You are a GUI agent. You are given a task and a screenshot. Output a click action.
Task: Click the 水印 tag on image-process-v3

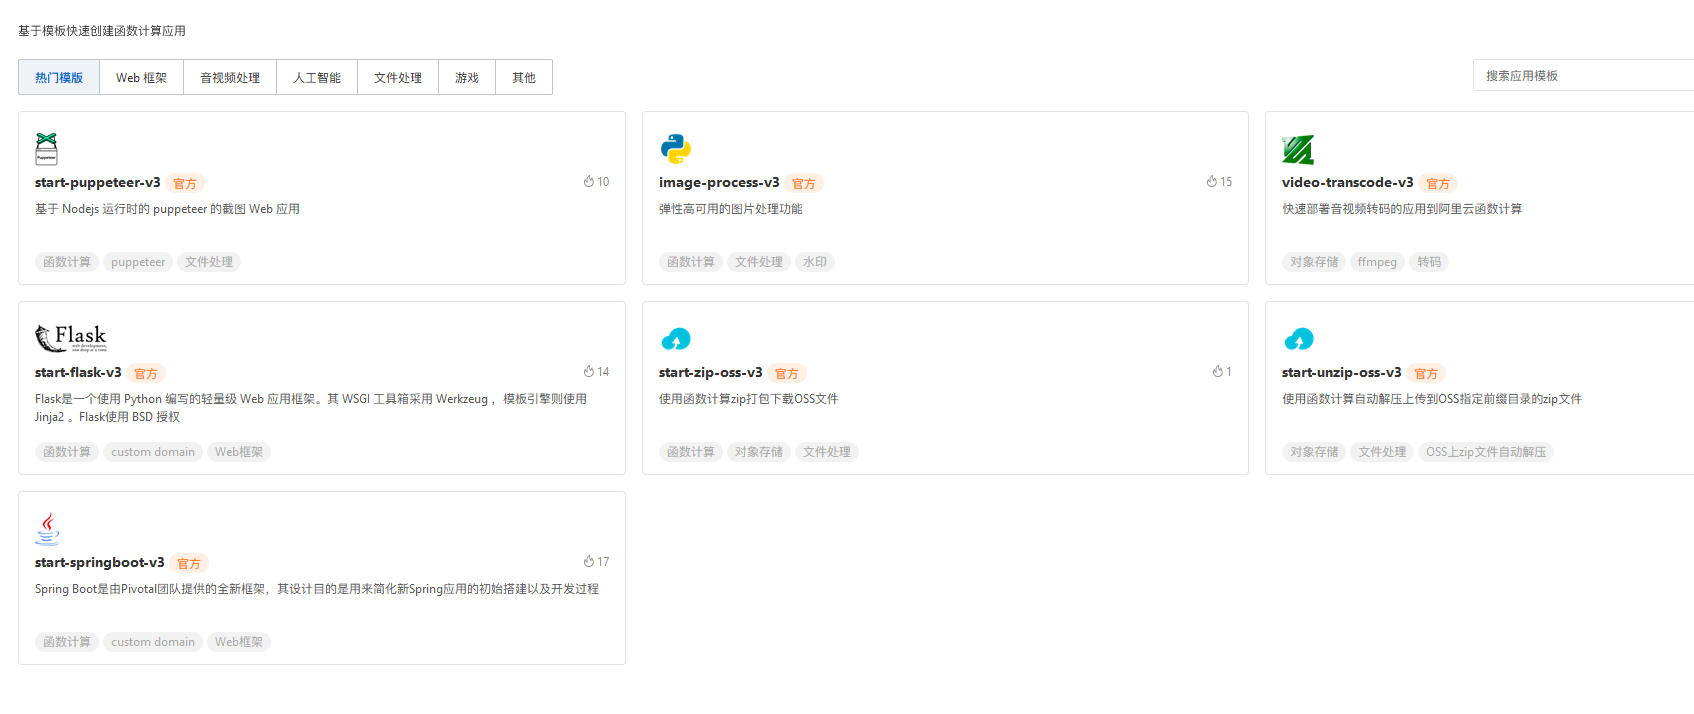tap(815, 262)
